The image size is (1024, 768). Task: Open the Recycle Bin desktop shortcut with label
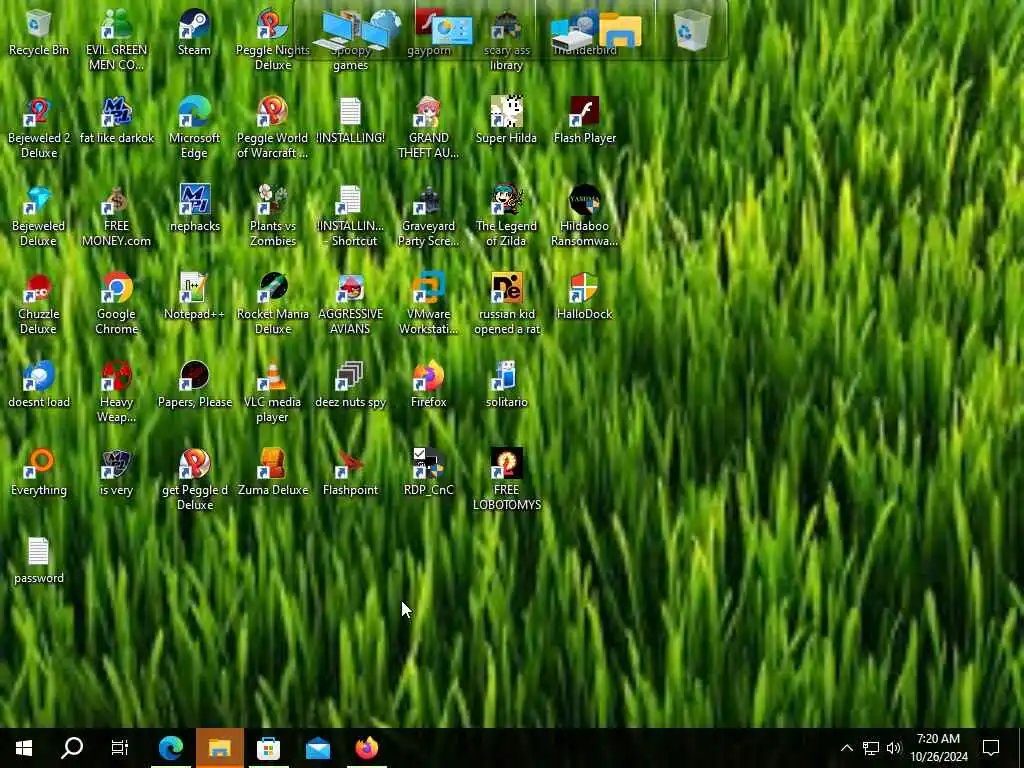(39, 33)
